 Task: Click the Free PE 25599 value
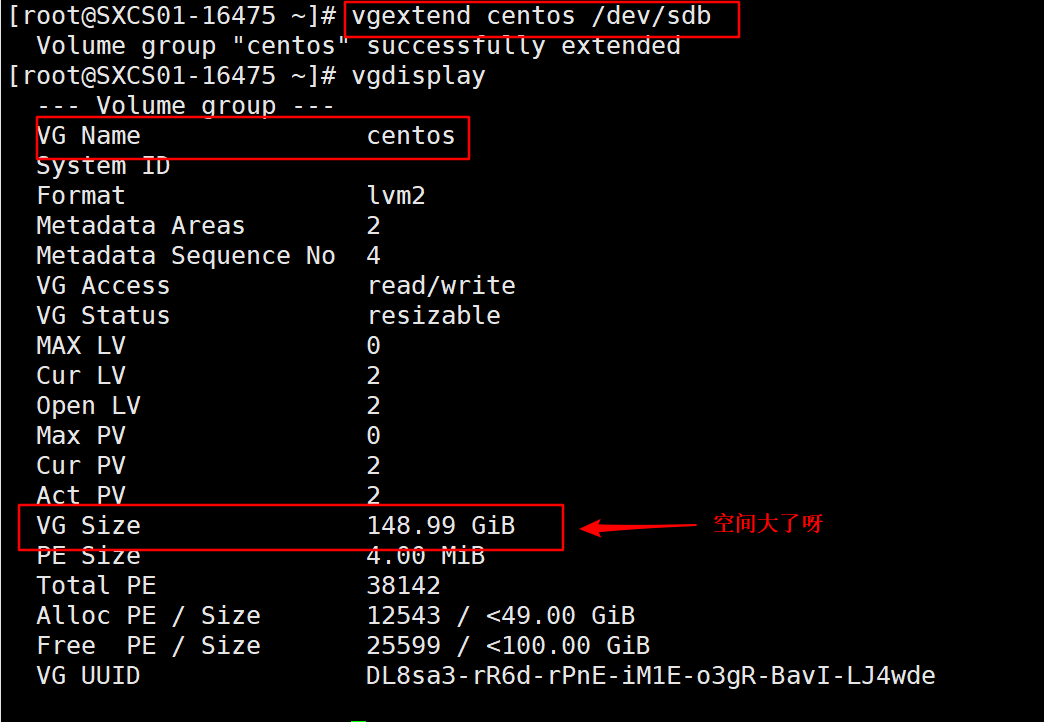coord(403,645)
